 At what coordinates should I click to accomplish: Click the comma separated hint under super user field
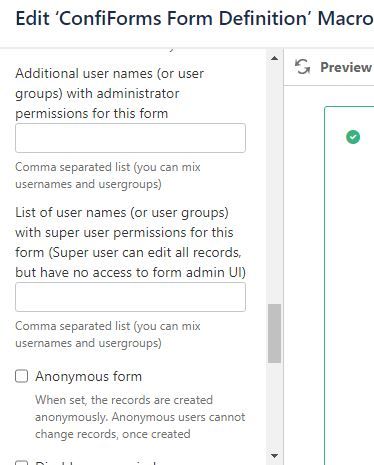108,334
